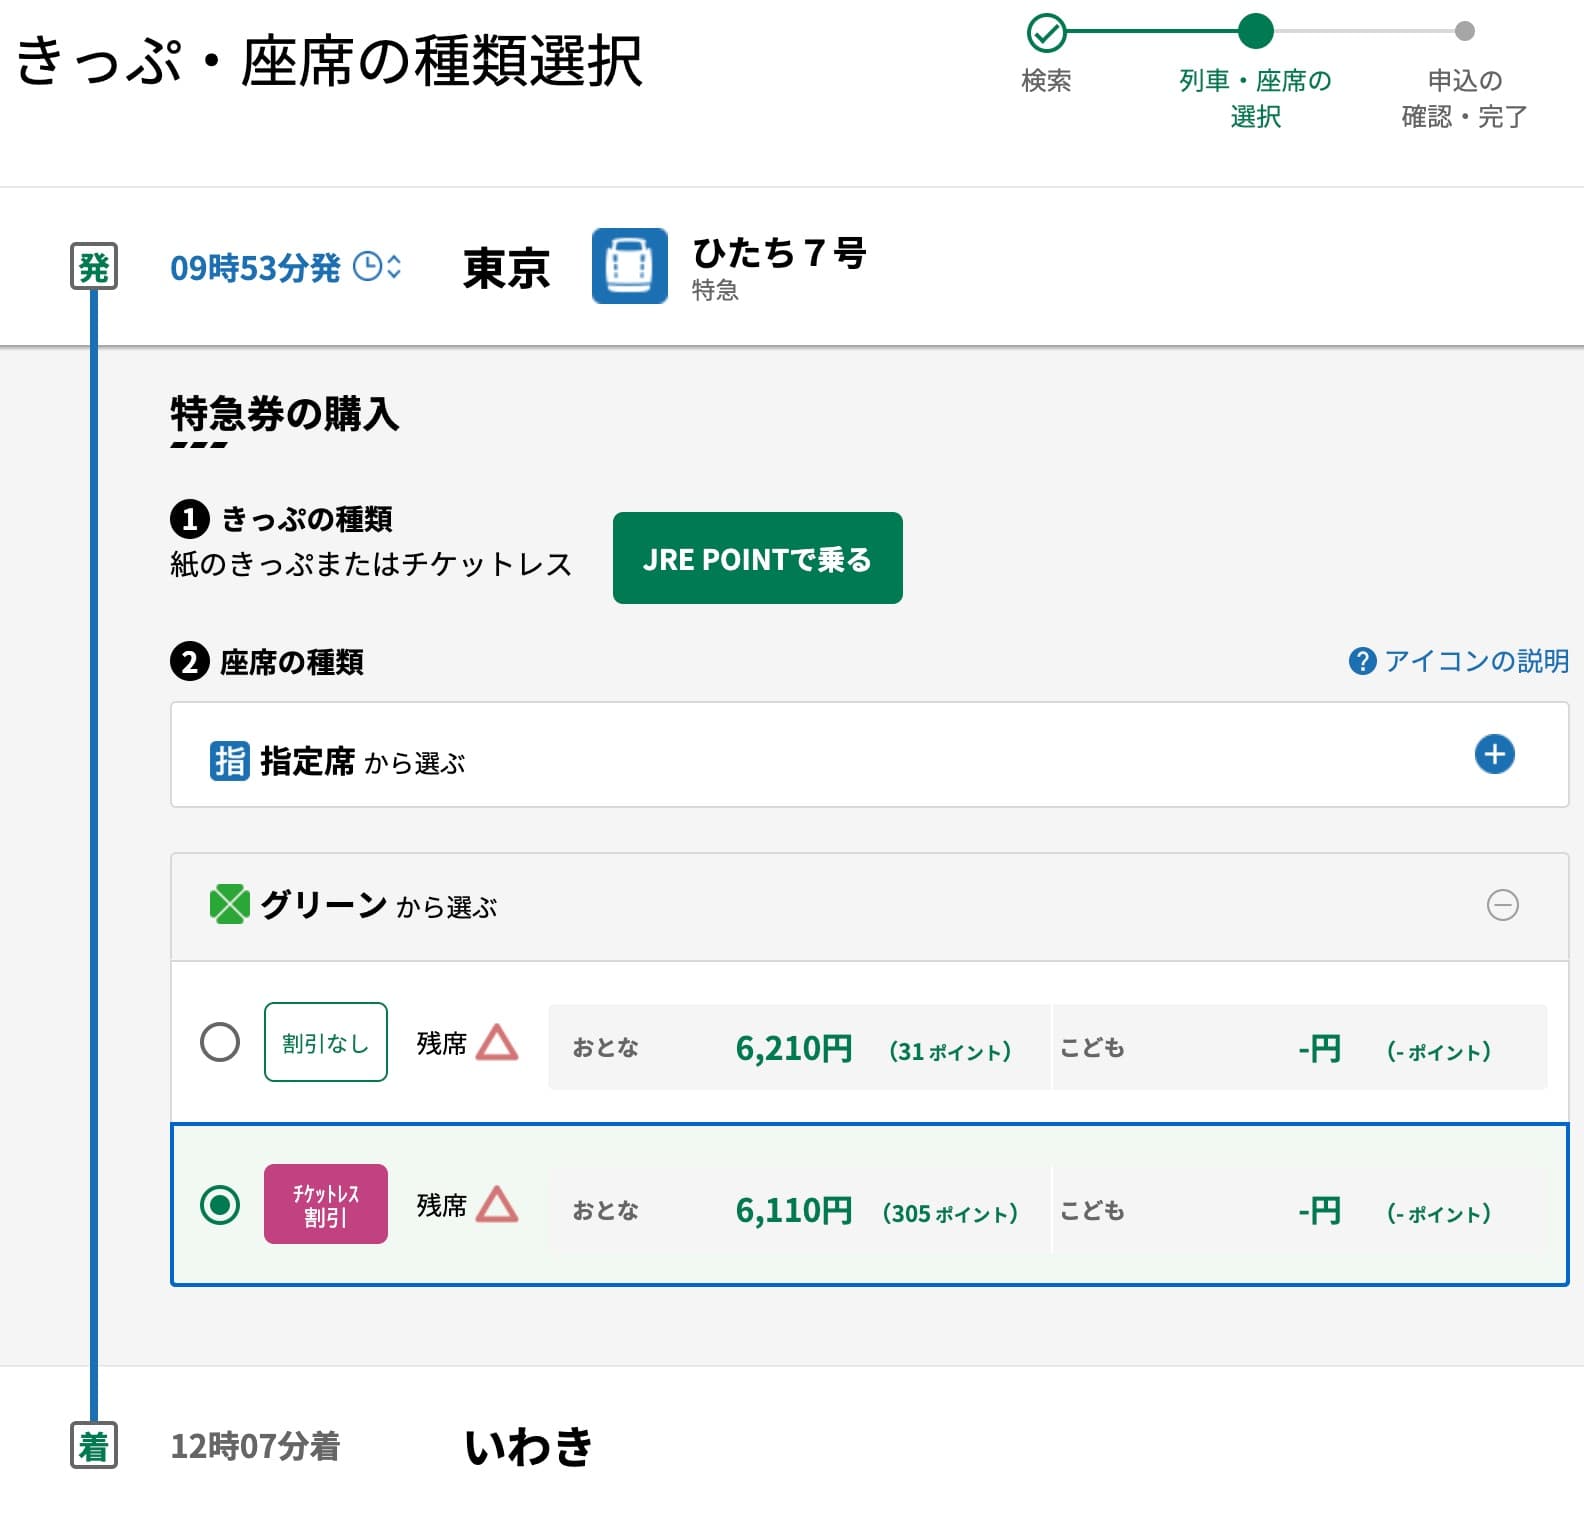Click the triangle availability icon in チケットレス割引 row
The height and width of the screenshot is (1518, 1584).
tap(497, 1204)
